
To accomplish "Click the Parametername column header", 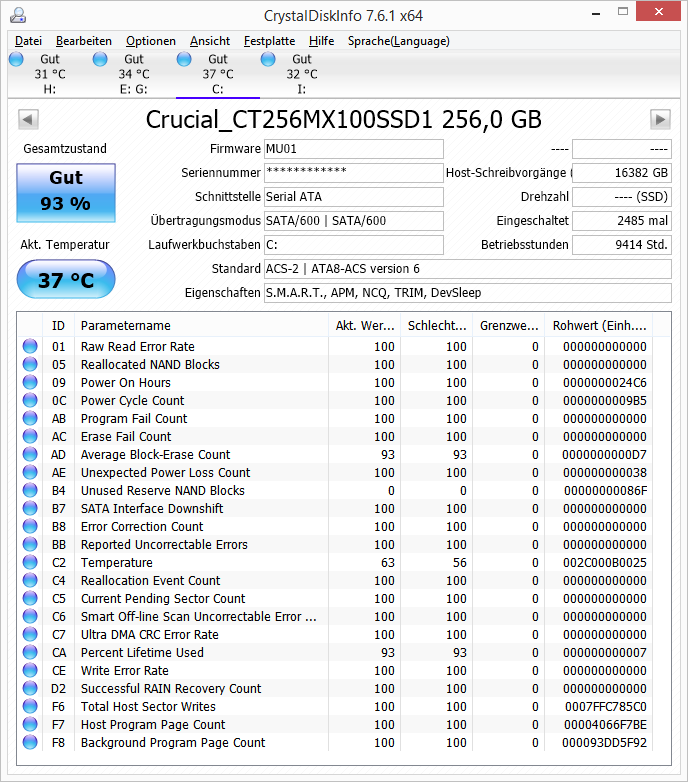I will tap(201, 326).
